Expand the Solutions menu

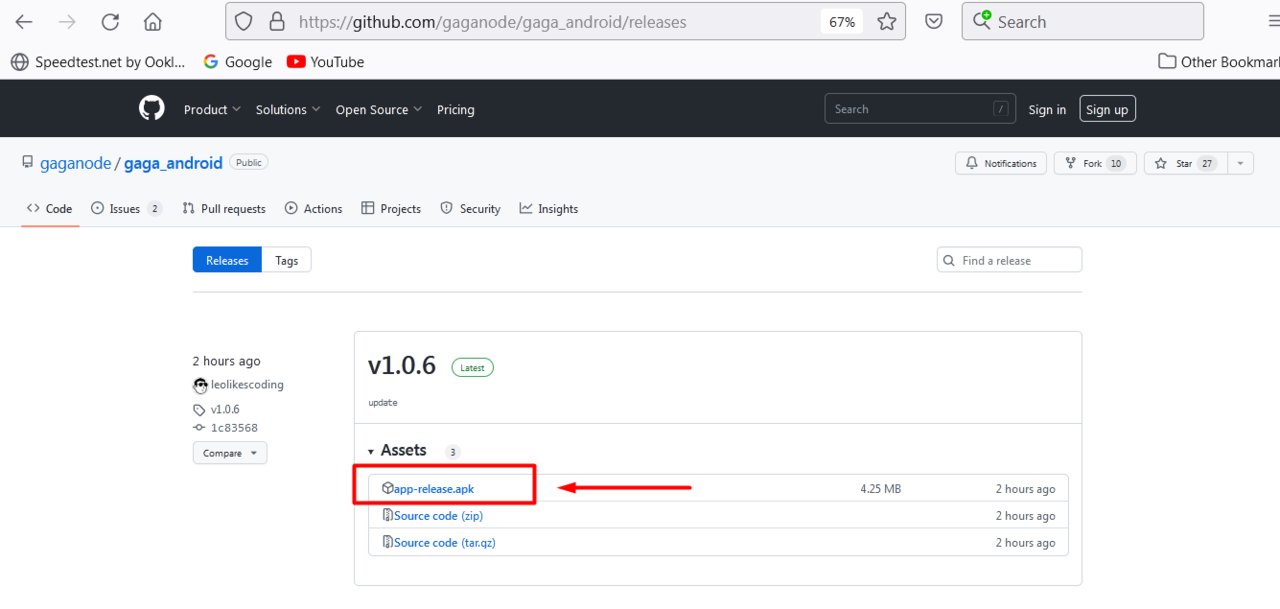[x=288, y=110]
